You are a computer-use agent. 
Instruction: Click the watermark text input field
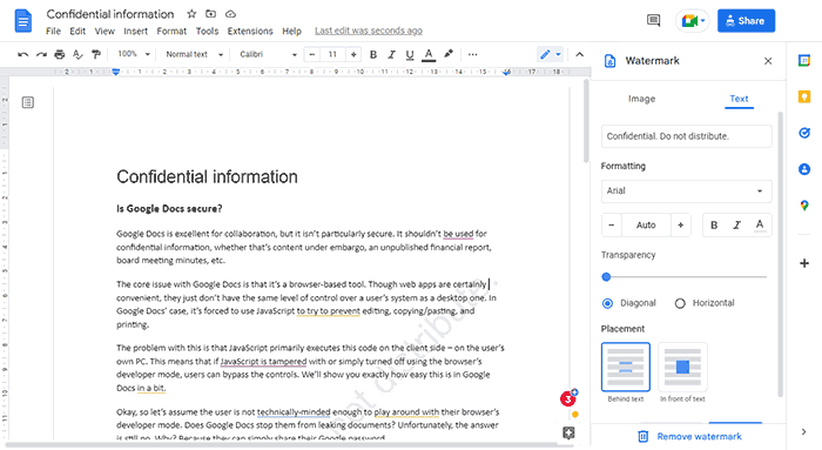pyautogui.click(x=686, y=136)
